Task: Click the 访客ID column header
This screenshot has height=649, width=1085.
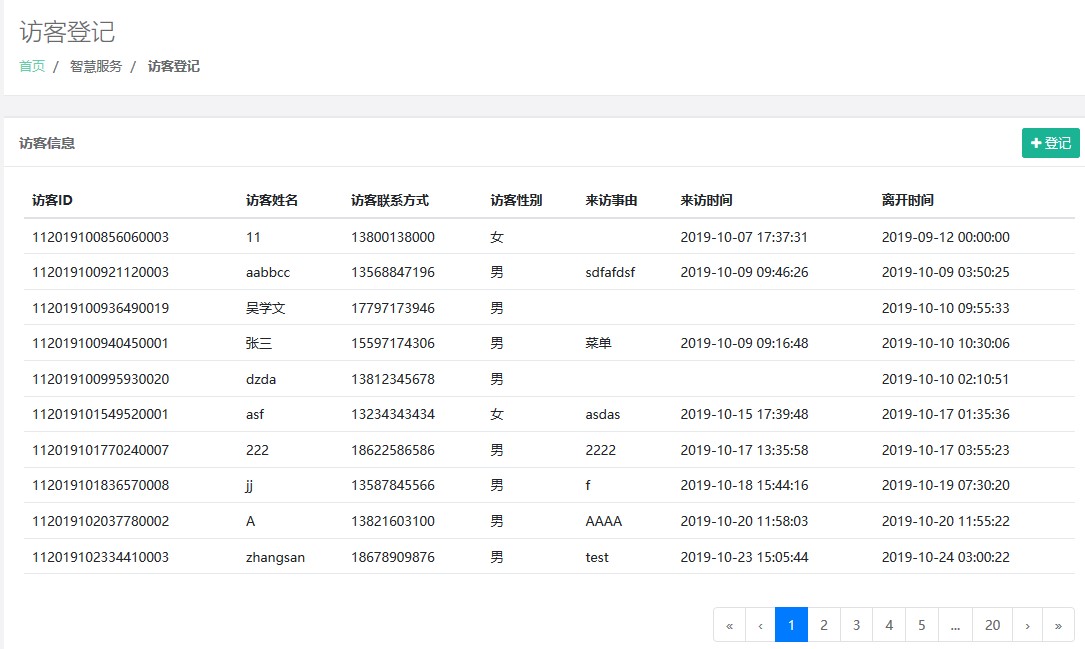Action: pyautogui.click(x=52, y=200)
